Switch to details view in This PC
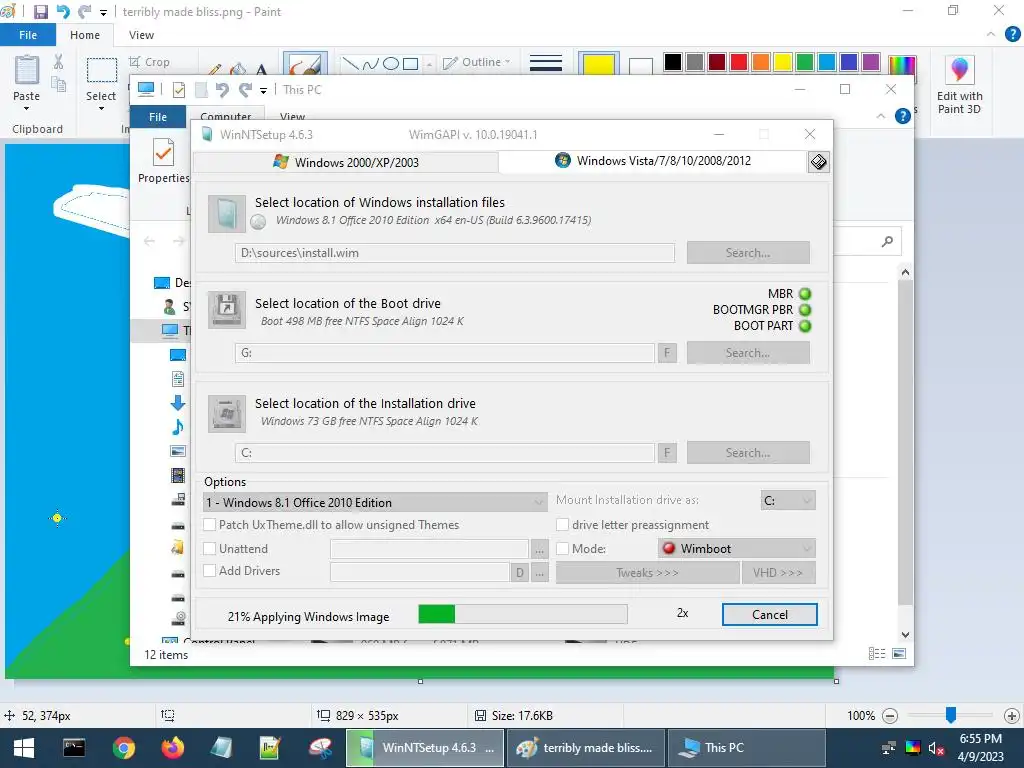Screen dimensions: 1024x768 coord(877,654)
